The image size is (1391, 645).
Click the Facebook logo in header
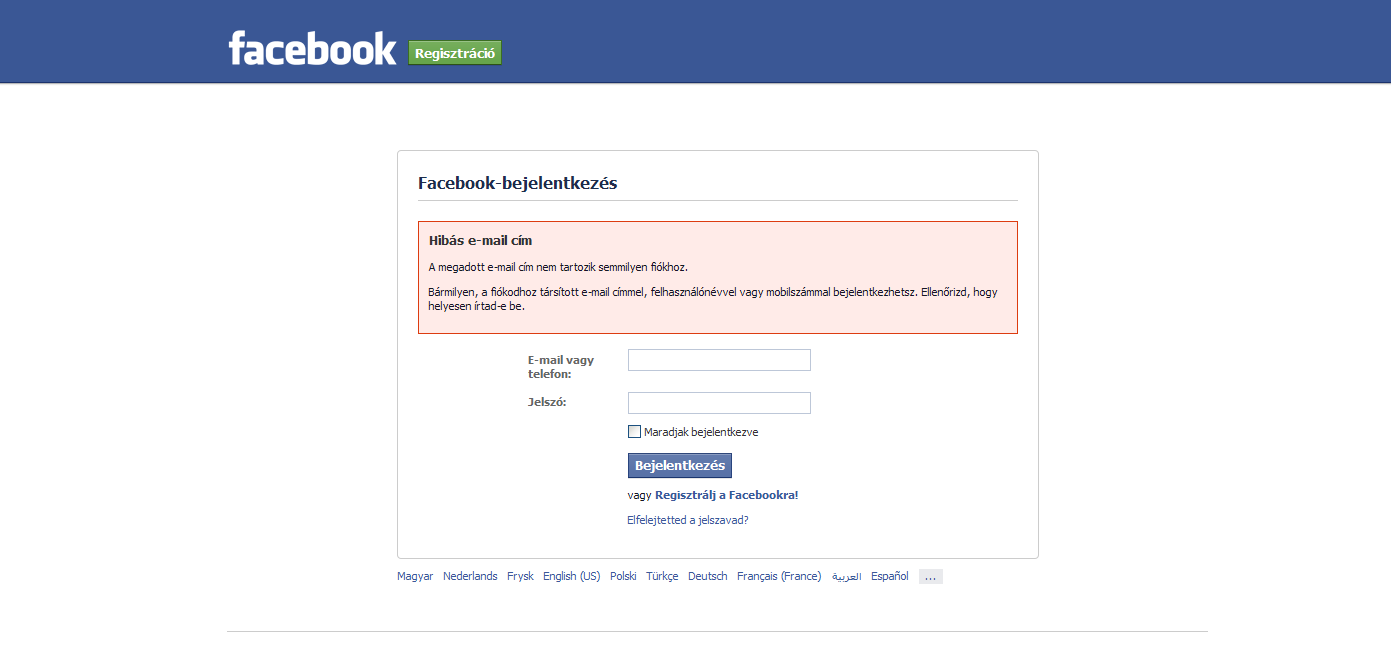pyautogui.click(x=312, y=48)
